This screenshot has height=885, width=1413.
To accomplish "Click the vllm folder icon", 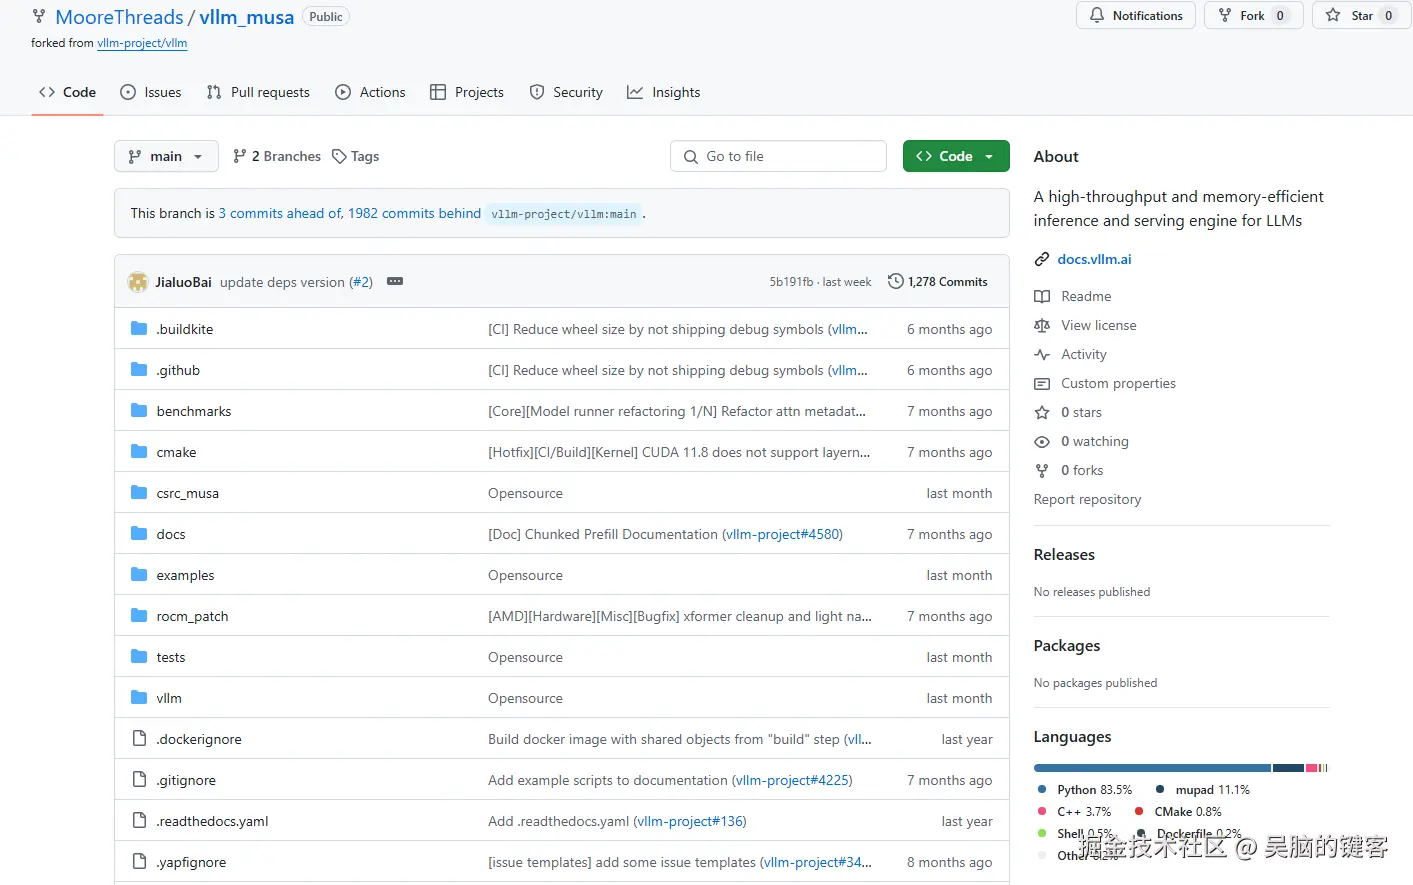I will click(139, 698).
